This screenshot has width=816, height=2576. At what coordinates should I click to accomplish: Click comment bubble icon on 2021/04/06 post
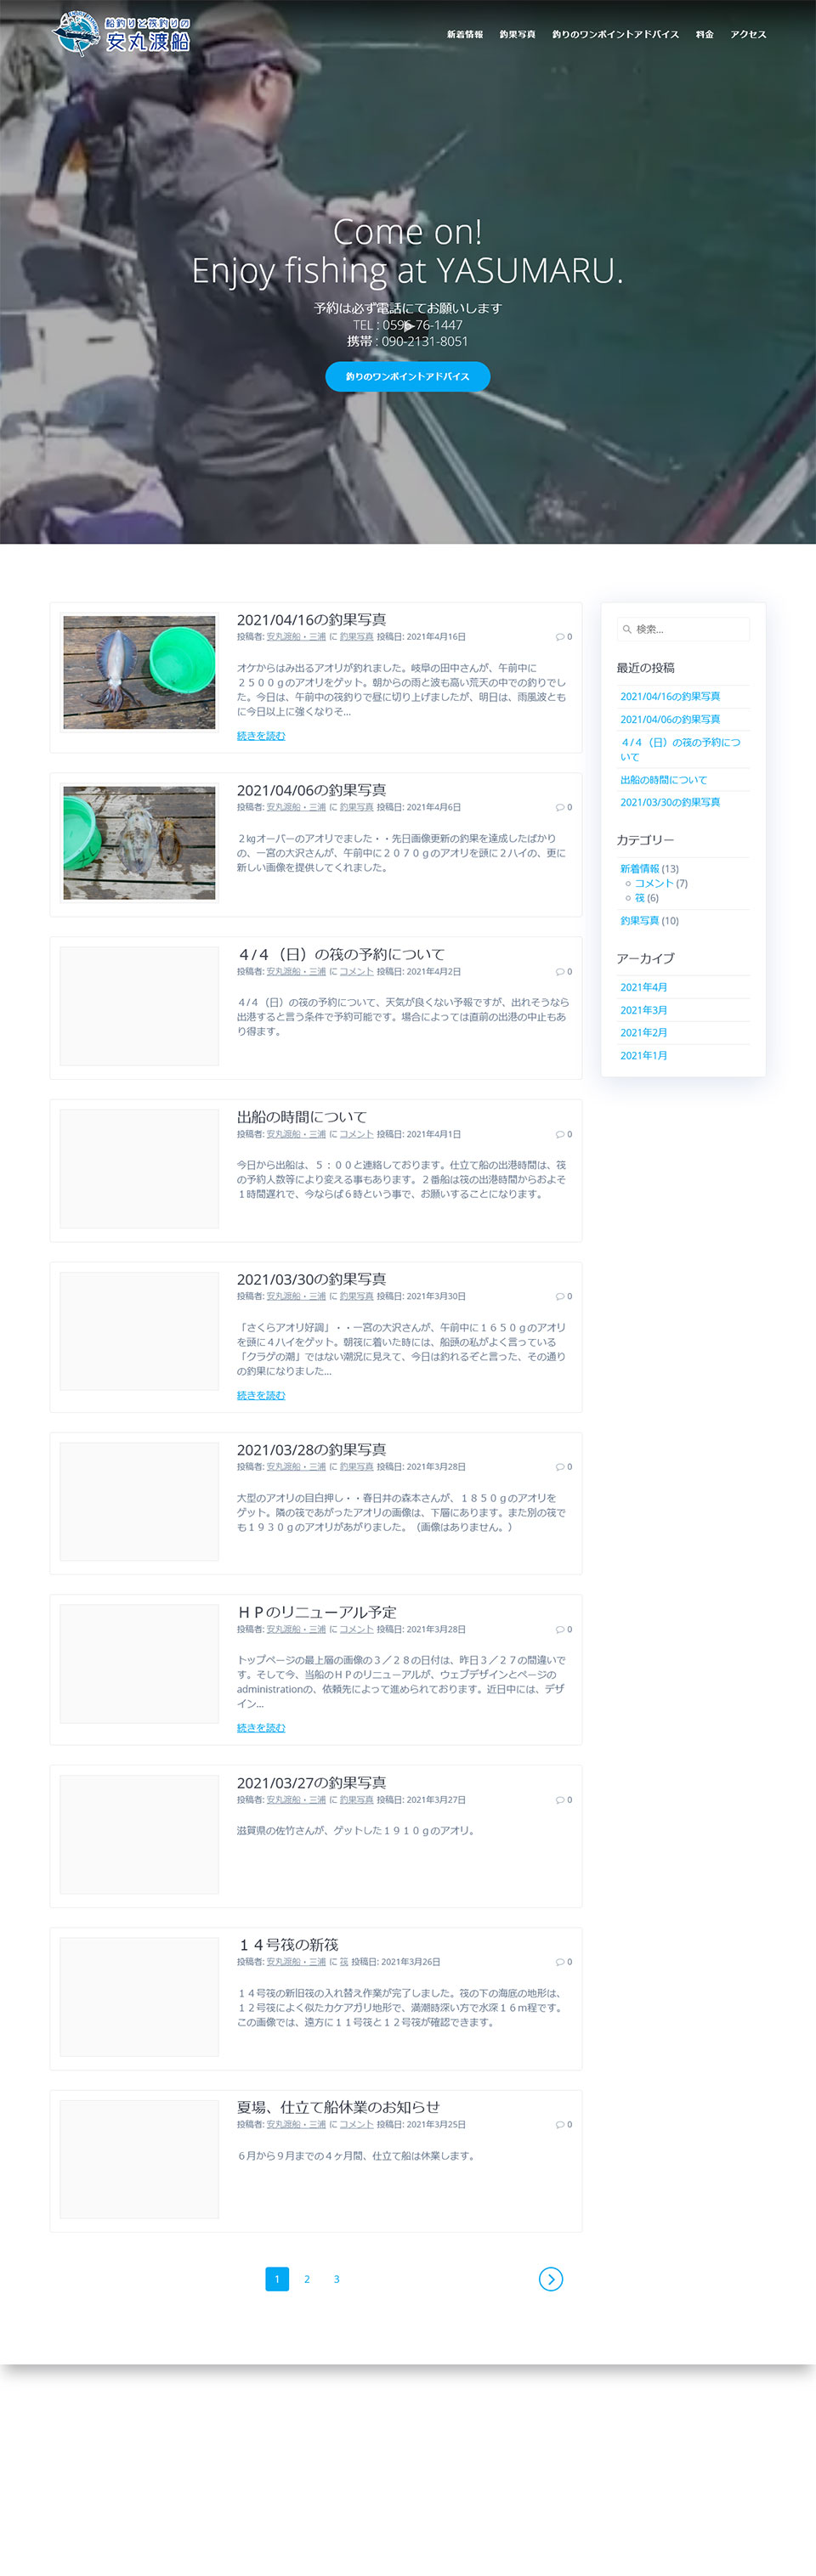[560, 807]
